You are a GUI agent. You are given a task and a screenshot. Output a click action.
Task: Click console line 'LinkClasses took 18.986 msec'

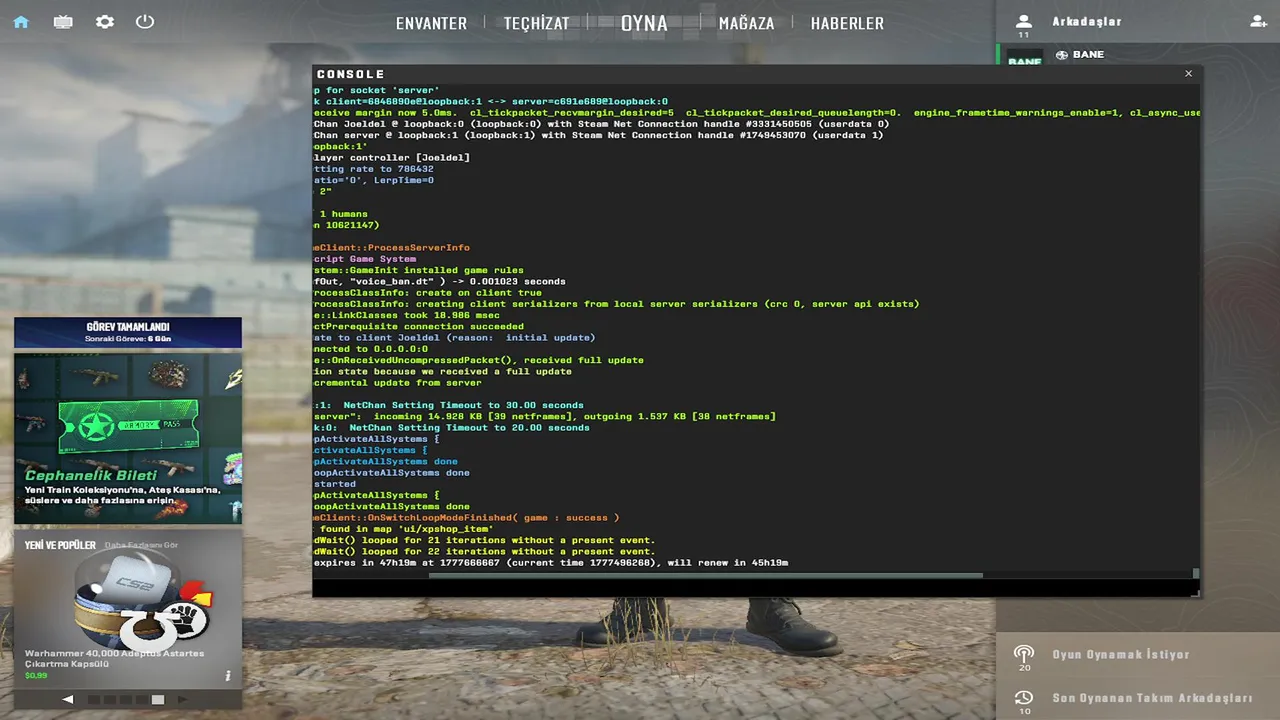406,315
